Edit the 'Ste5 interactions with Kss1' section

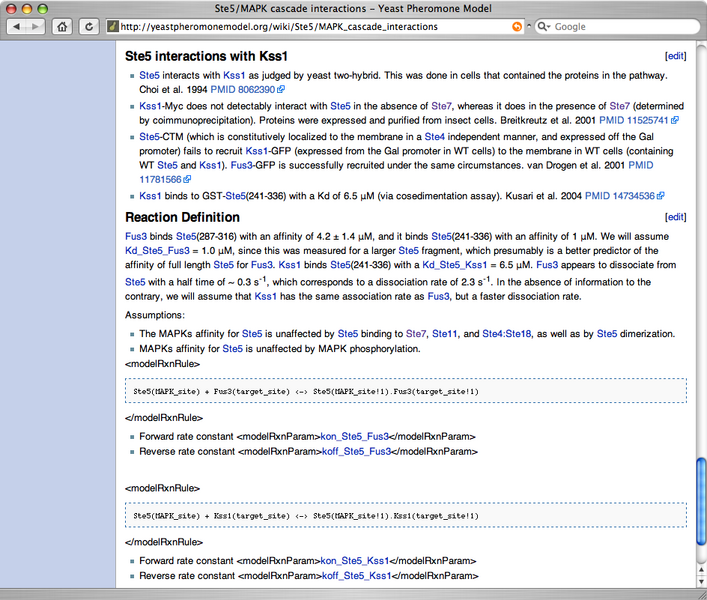675,56
